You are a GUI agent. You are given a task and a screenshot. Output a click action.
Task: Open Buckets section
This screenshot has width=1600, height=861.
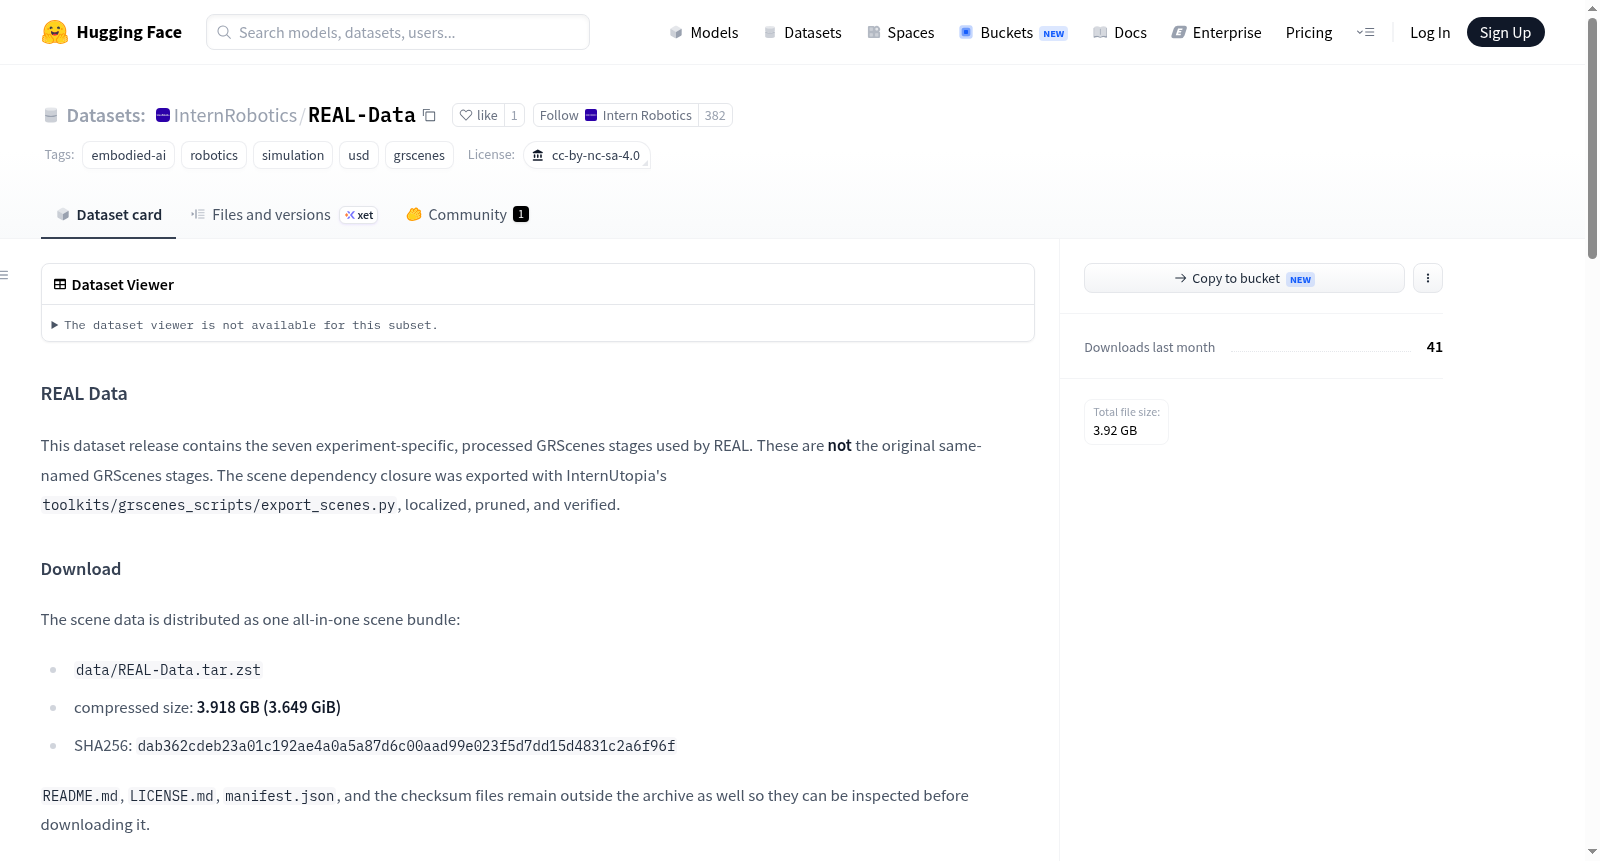point(1013,32)
